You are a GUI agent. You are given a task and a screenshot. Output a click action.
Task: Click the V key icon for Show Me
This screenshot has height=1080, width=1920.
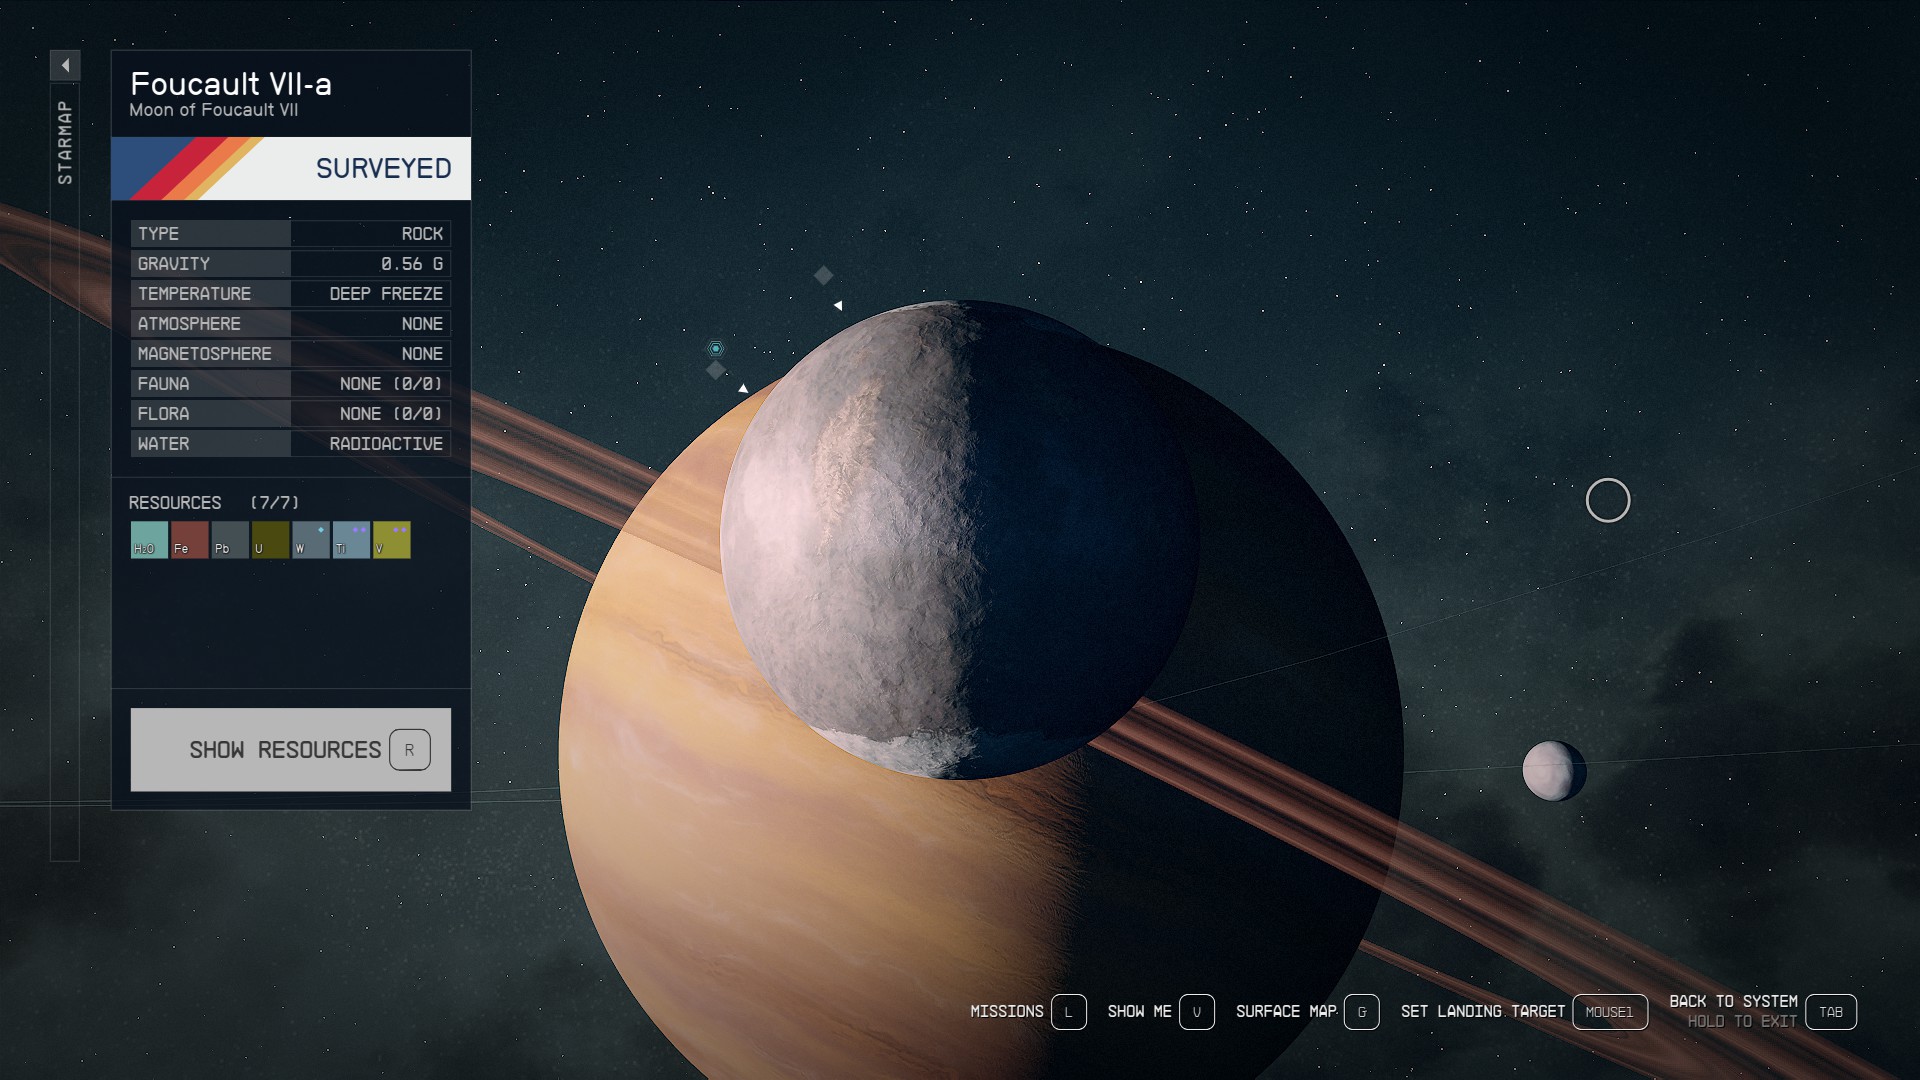coord(1196,1012)
